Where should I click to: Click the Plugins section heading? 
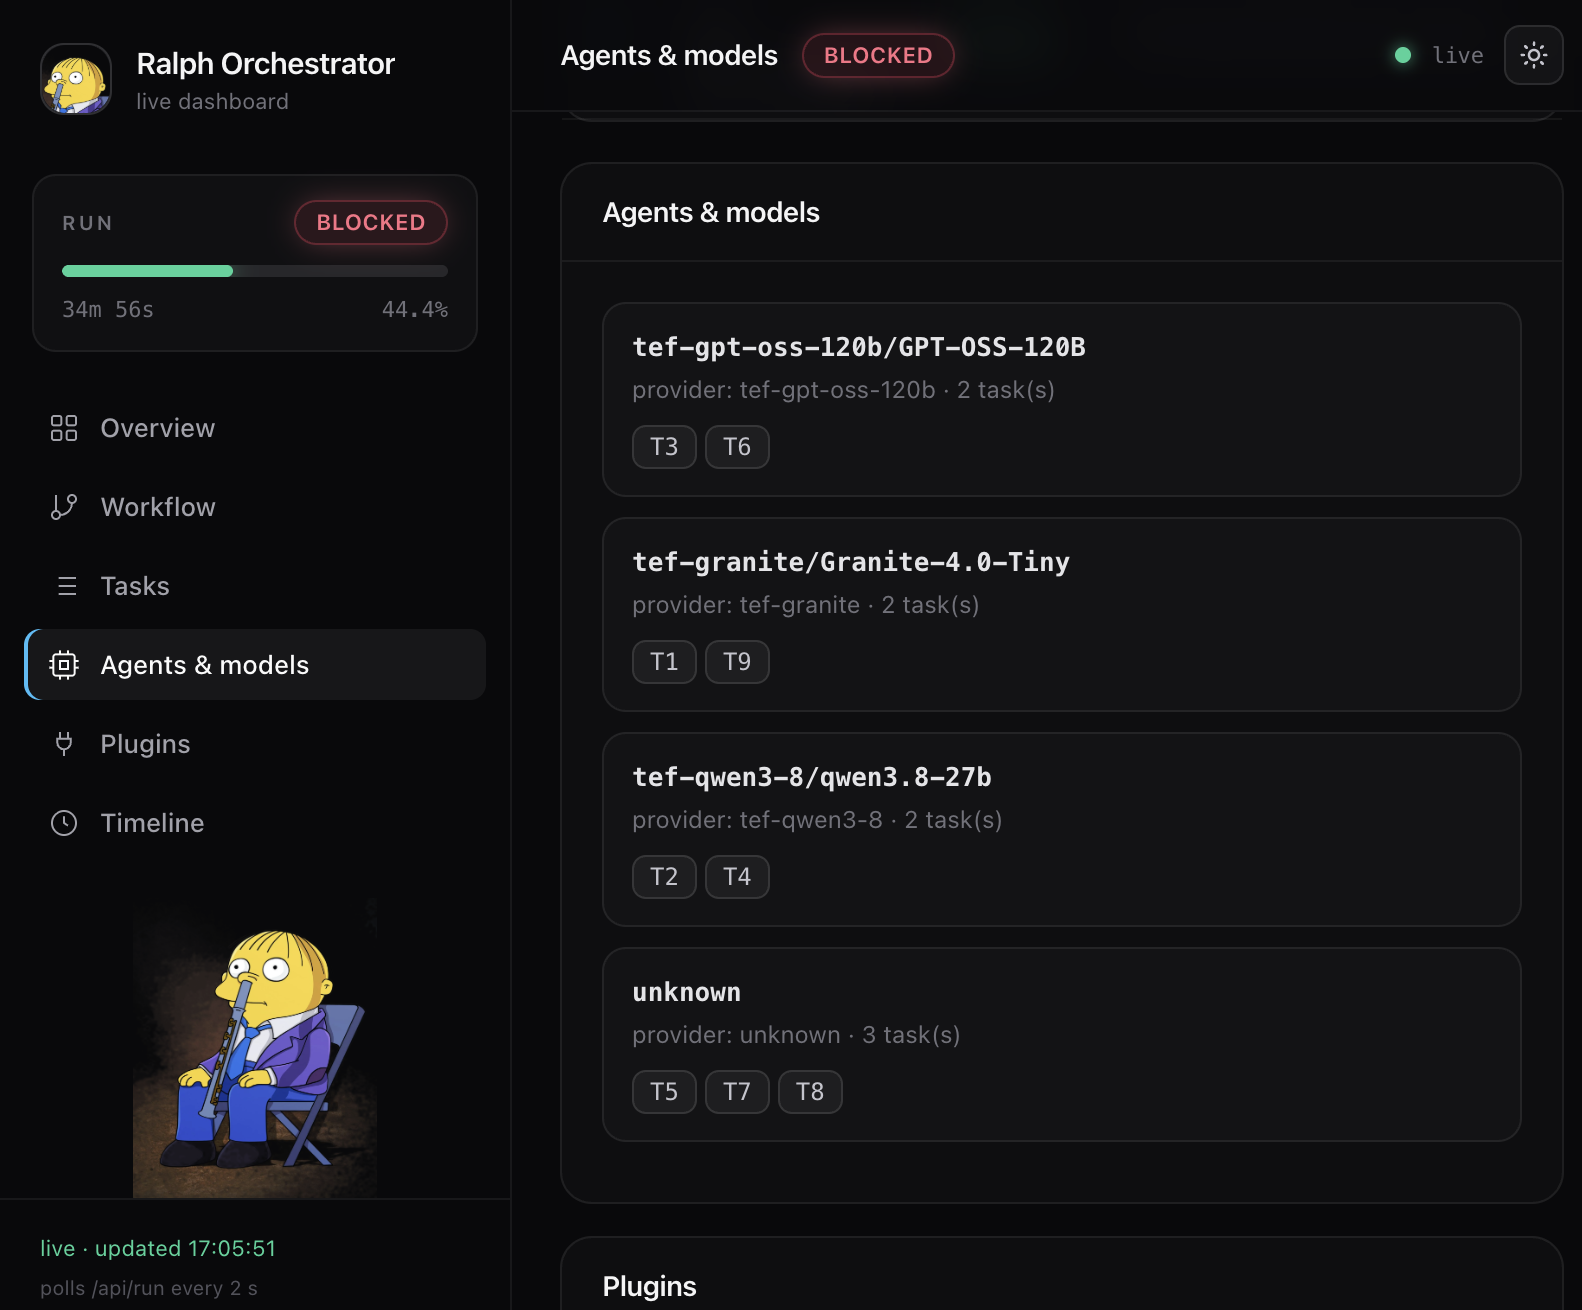[x=650, y=1286]
